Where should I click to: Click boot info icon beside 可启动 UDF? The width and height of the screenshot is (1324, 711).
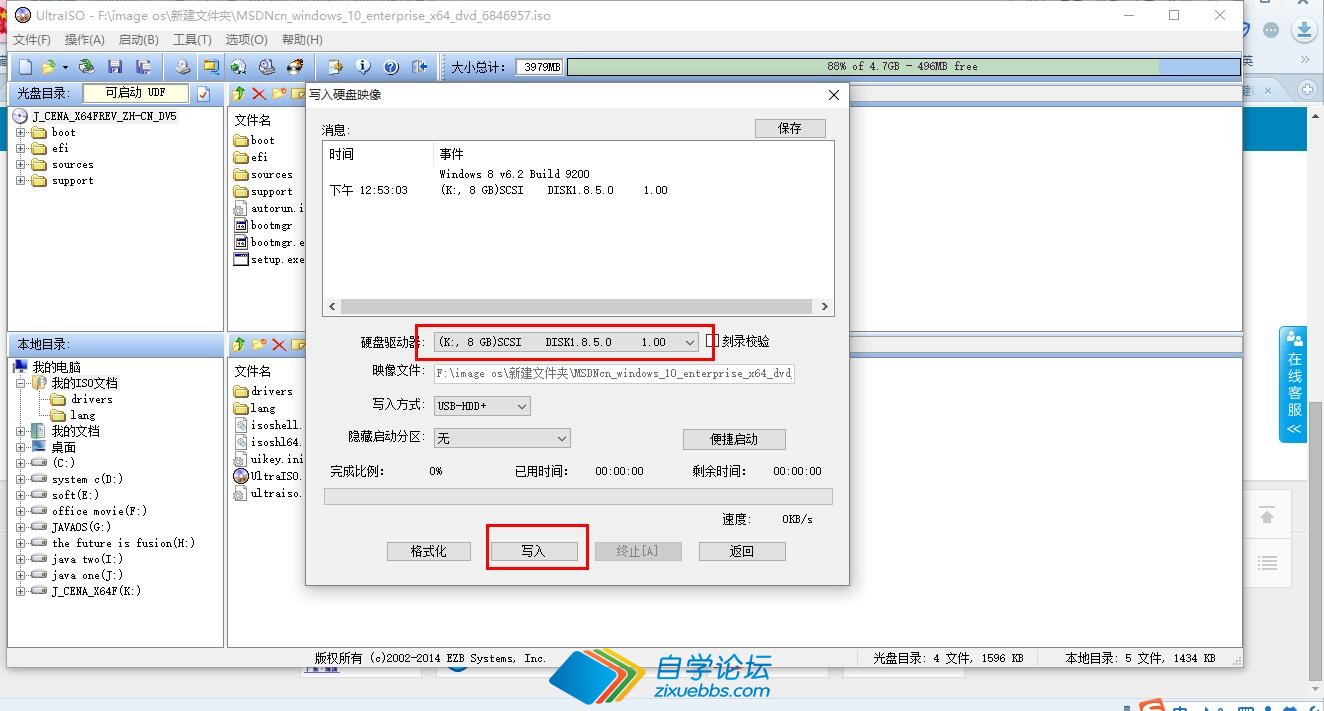204,94
